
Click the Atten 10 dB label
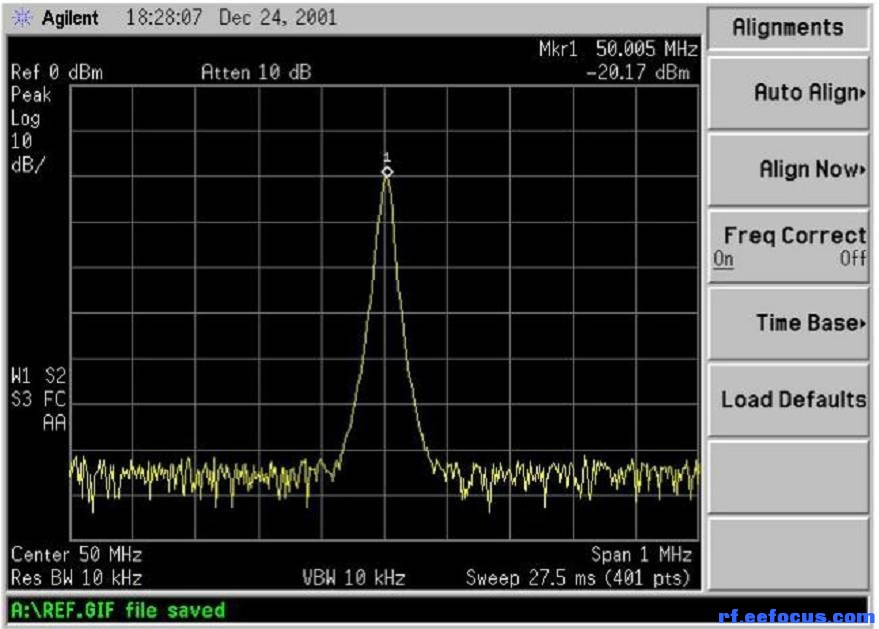point(256,72)
